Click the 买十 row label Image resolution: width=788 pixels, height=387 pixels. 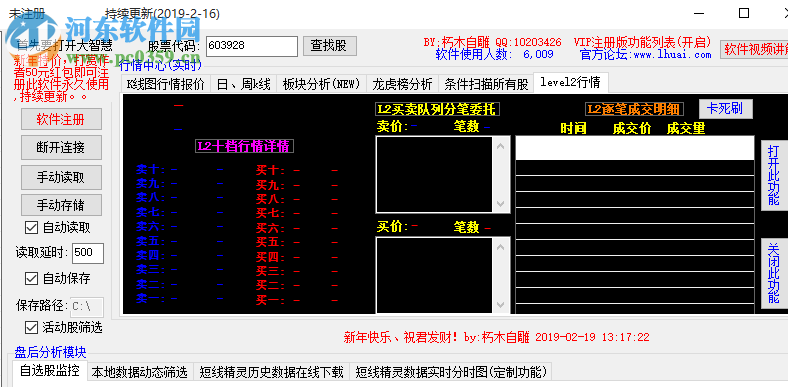tap(270, 170)
